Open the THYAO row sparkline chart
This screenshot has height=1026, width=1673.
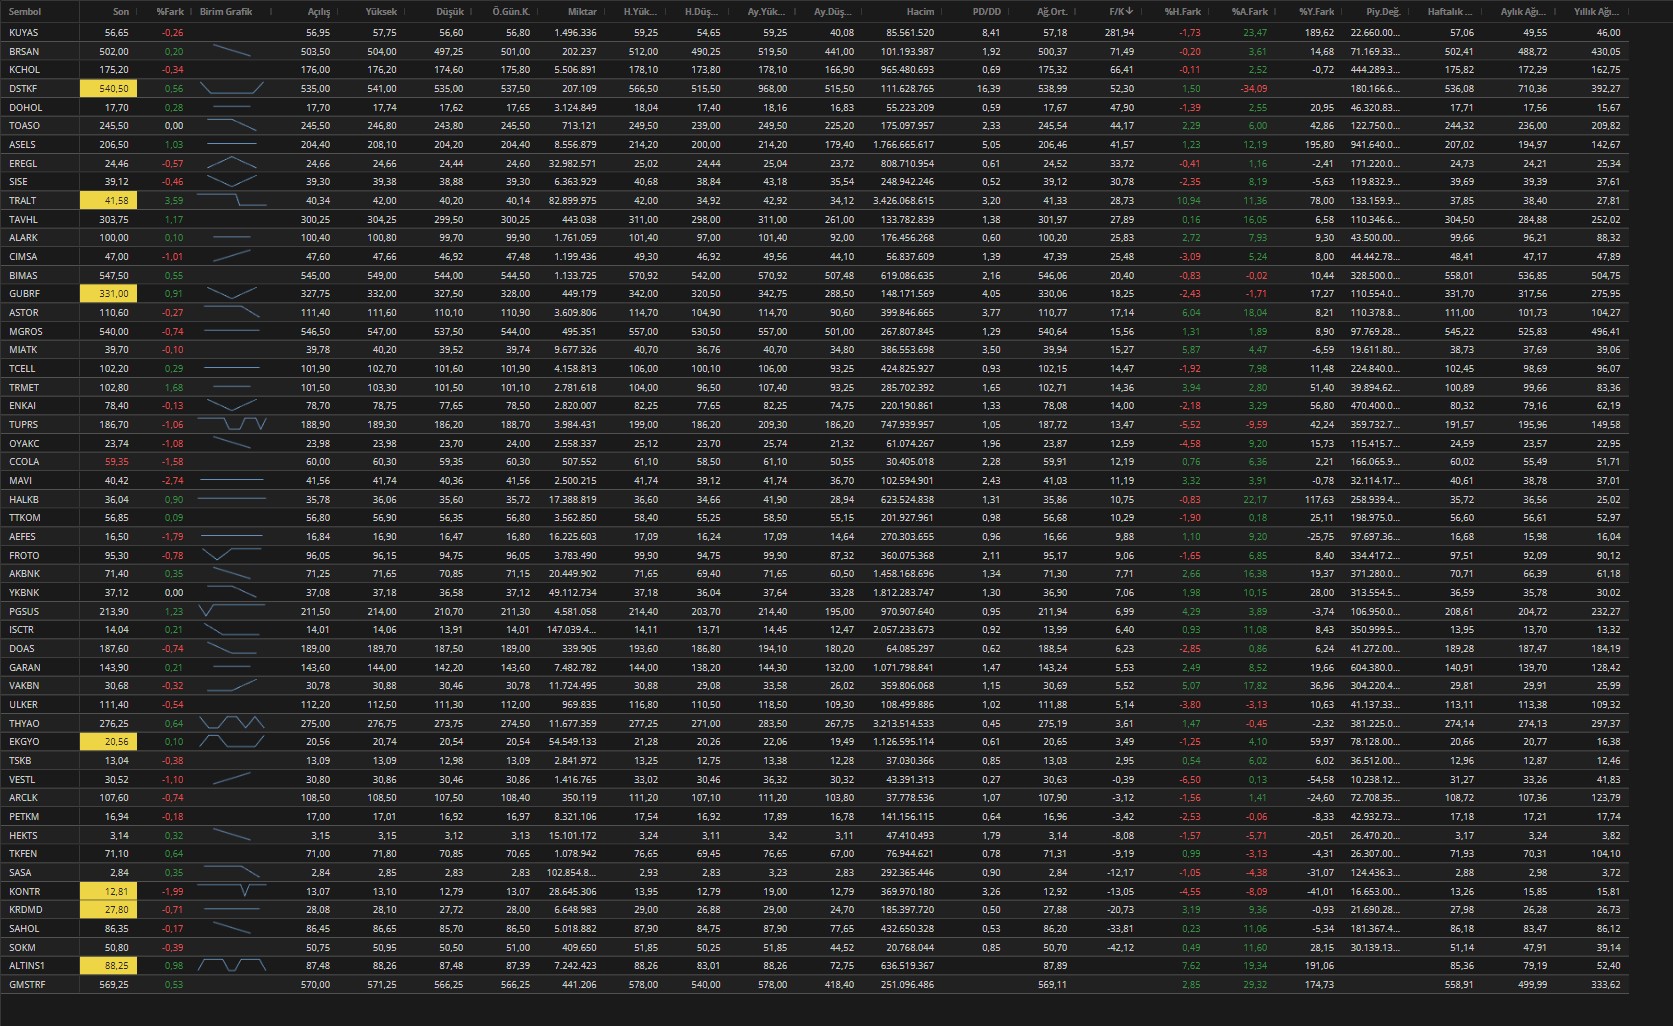point(232,723)
